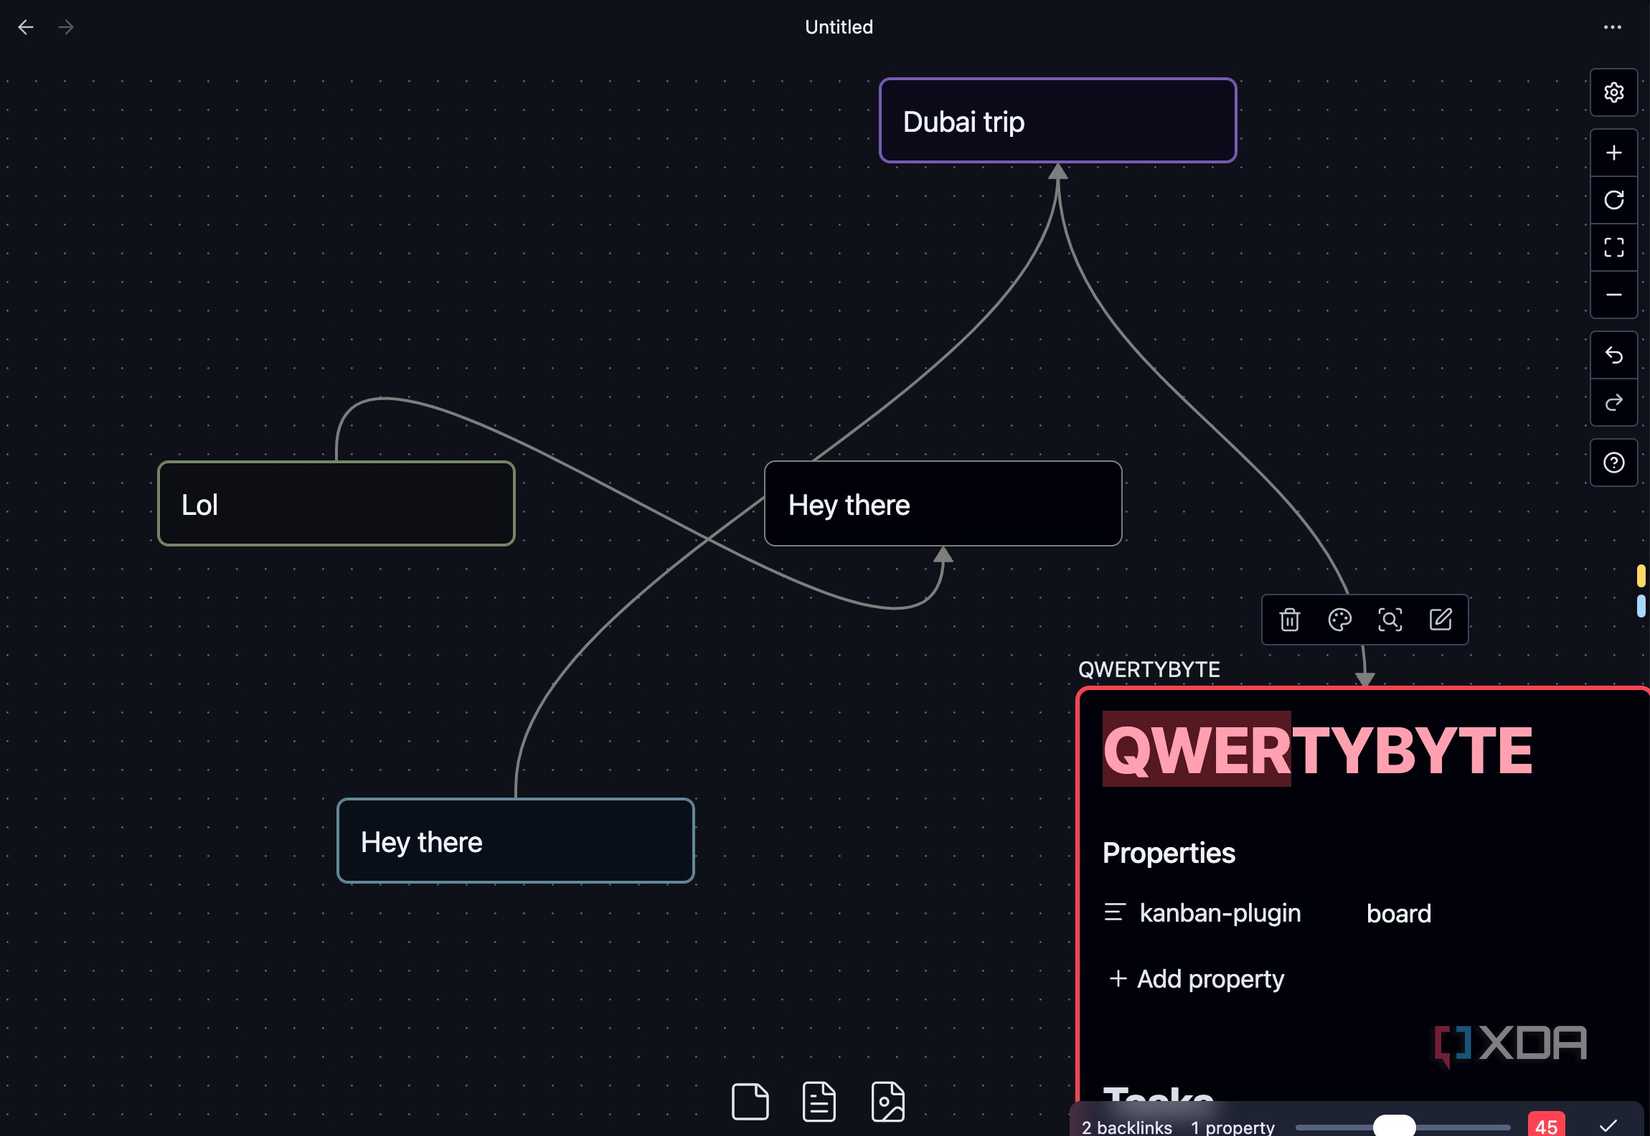Select the black Hey there card
The width and height of the screenshot is (1650, 1136).
(943, 504)
